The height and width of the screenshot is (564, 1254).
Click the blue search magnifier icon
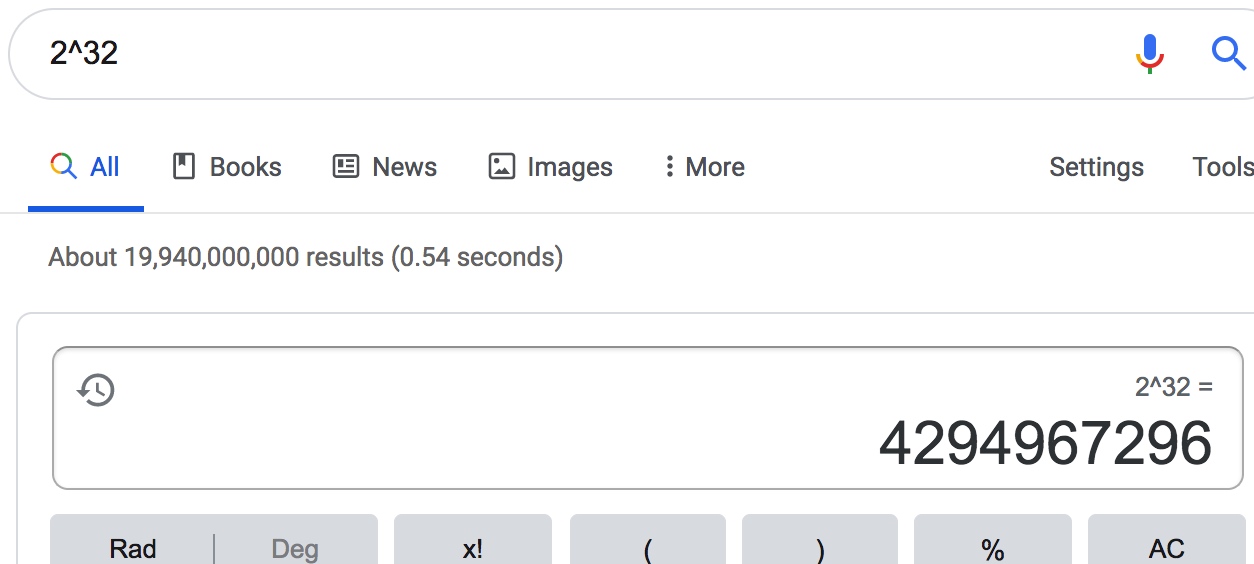1228,52
